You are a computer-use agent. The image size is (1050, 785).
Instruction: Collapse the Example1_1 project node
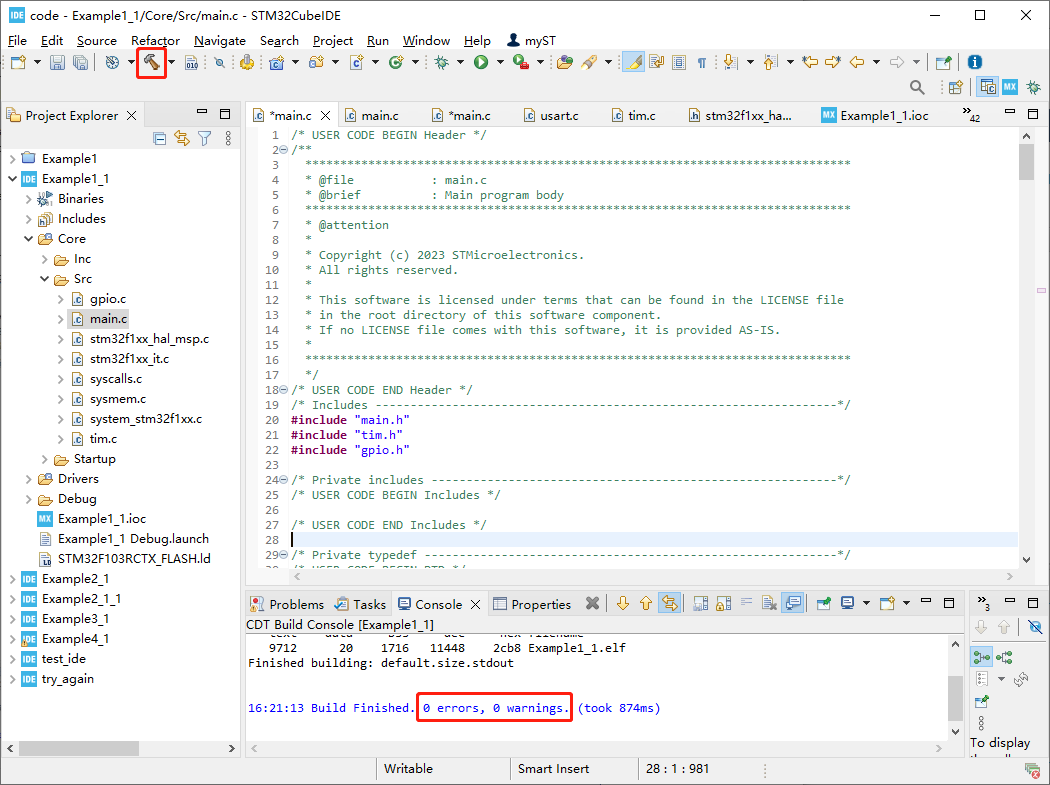pos(13,179)
